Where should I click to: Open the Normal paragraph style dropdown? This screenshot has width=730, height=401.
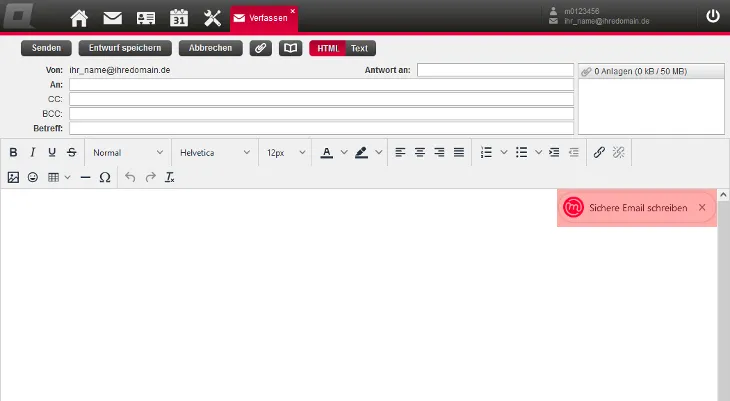coord(128,152)
